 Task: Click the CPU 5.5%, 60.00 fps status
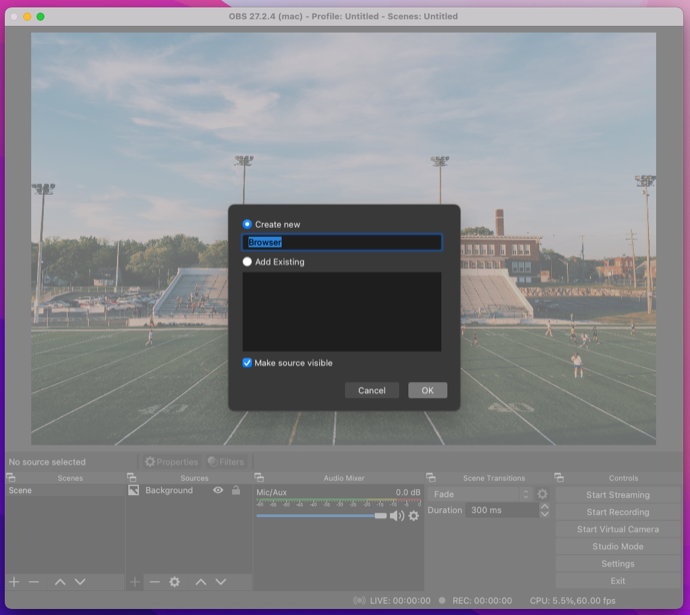click(x=573, y=600)
